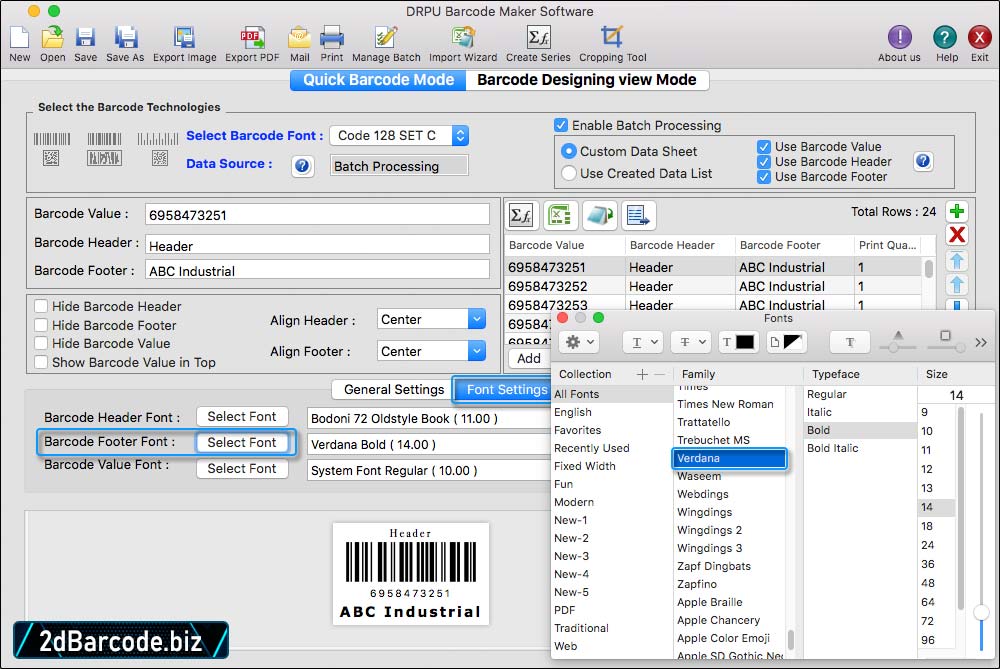Open the Fonts panel gear actions menu
Image resolution: width=1000 pixels, height=669 pixels.
click(x=579, y=342)
